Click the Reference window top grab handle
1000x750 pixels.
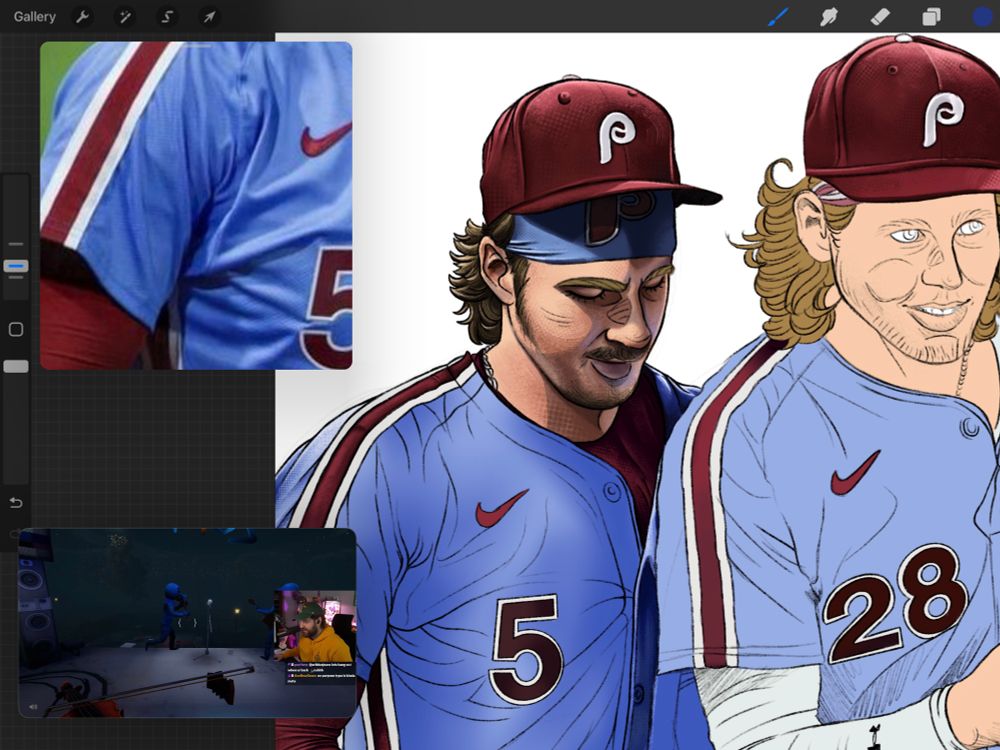196,46
